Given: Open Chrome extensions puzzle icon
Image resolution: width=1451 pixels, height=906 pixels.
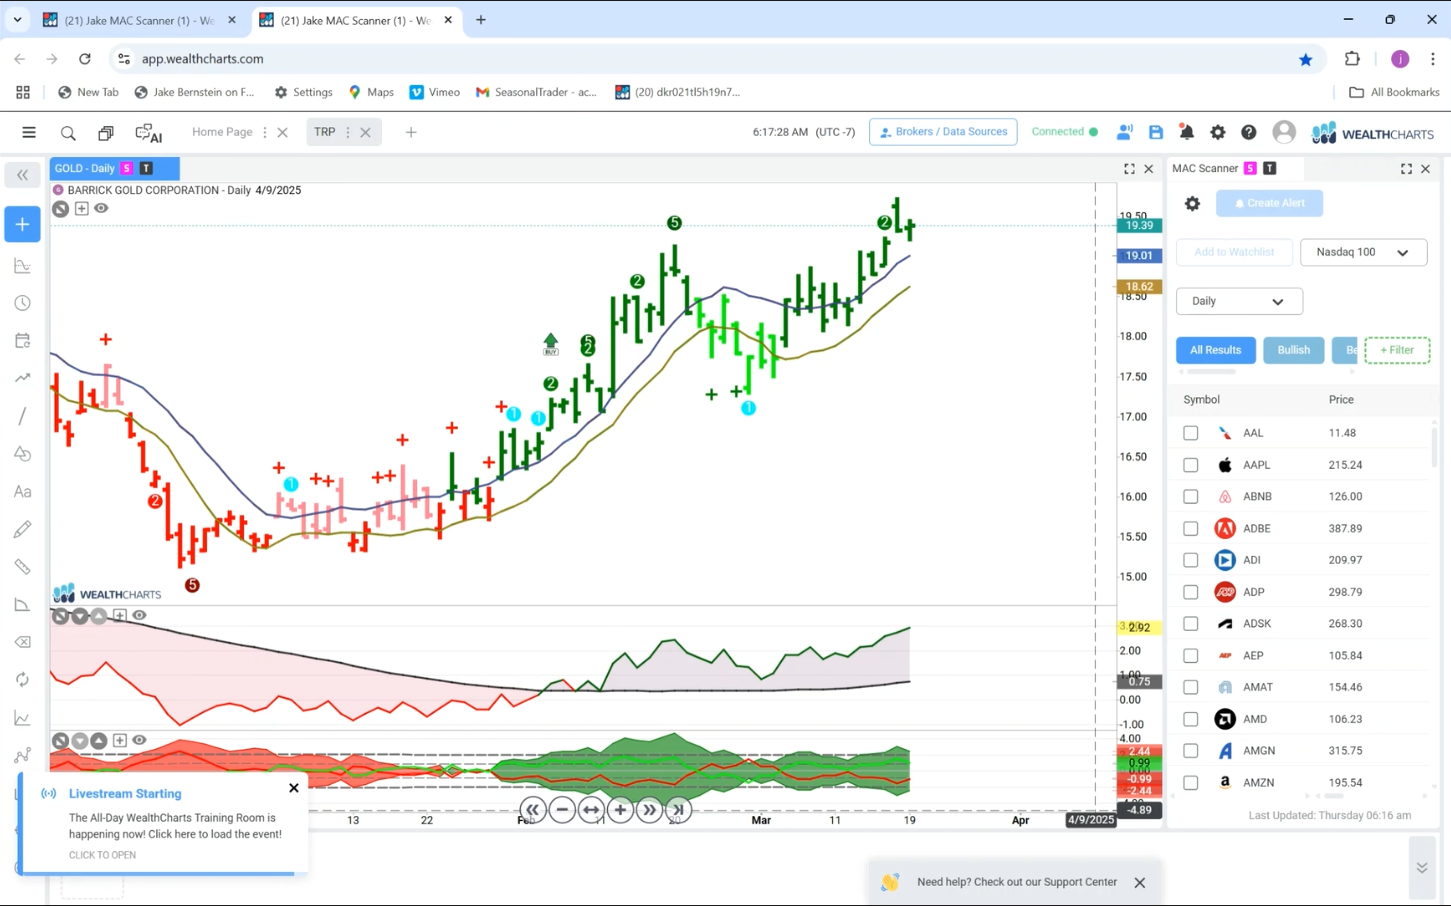Looking at the screenshot, I should pos(1352,59).
